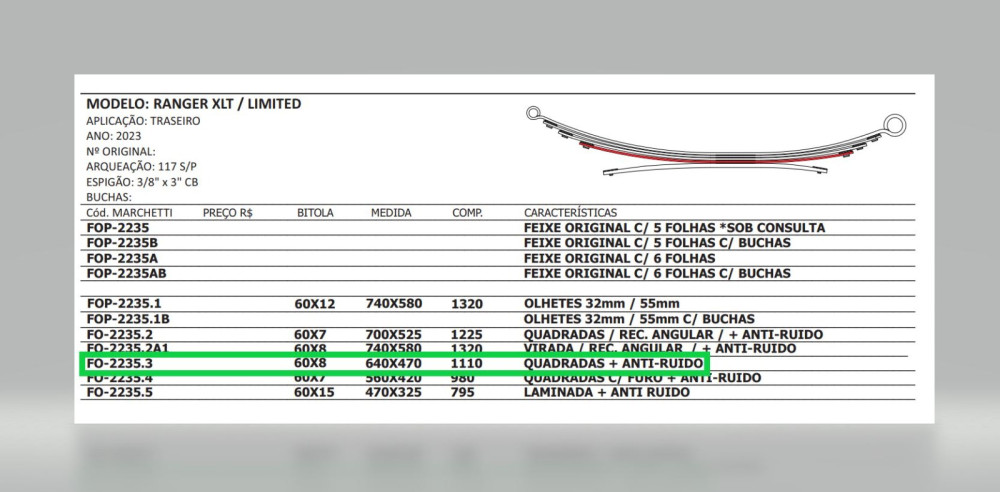The image size is (1000, 492).
Task: Click FEIXE ORIGINAL C/ 5 FOLHAS C/ BUCHAS
Action: 657,243
